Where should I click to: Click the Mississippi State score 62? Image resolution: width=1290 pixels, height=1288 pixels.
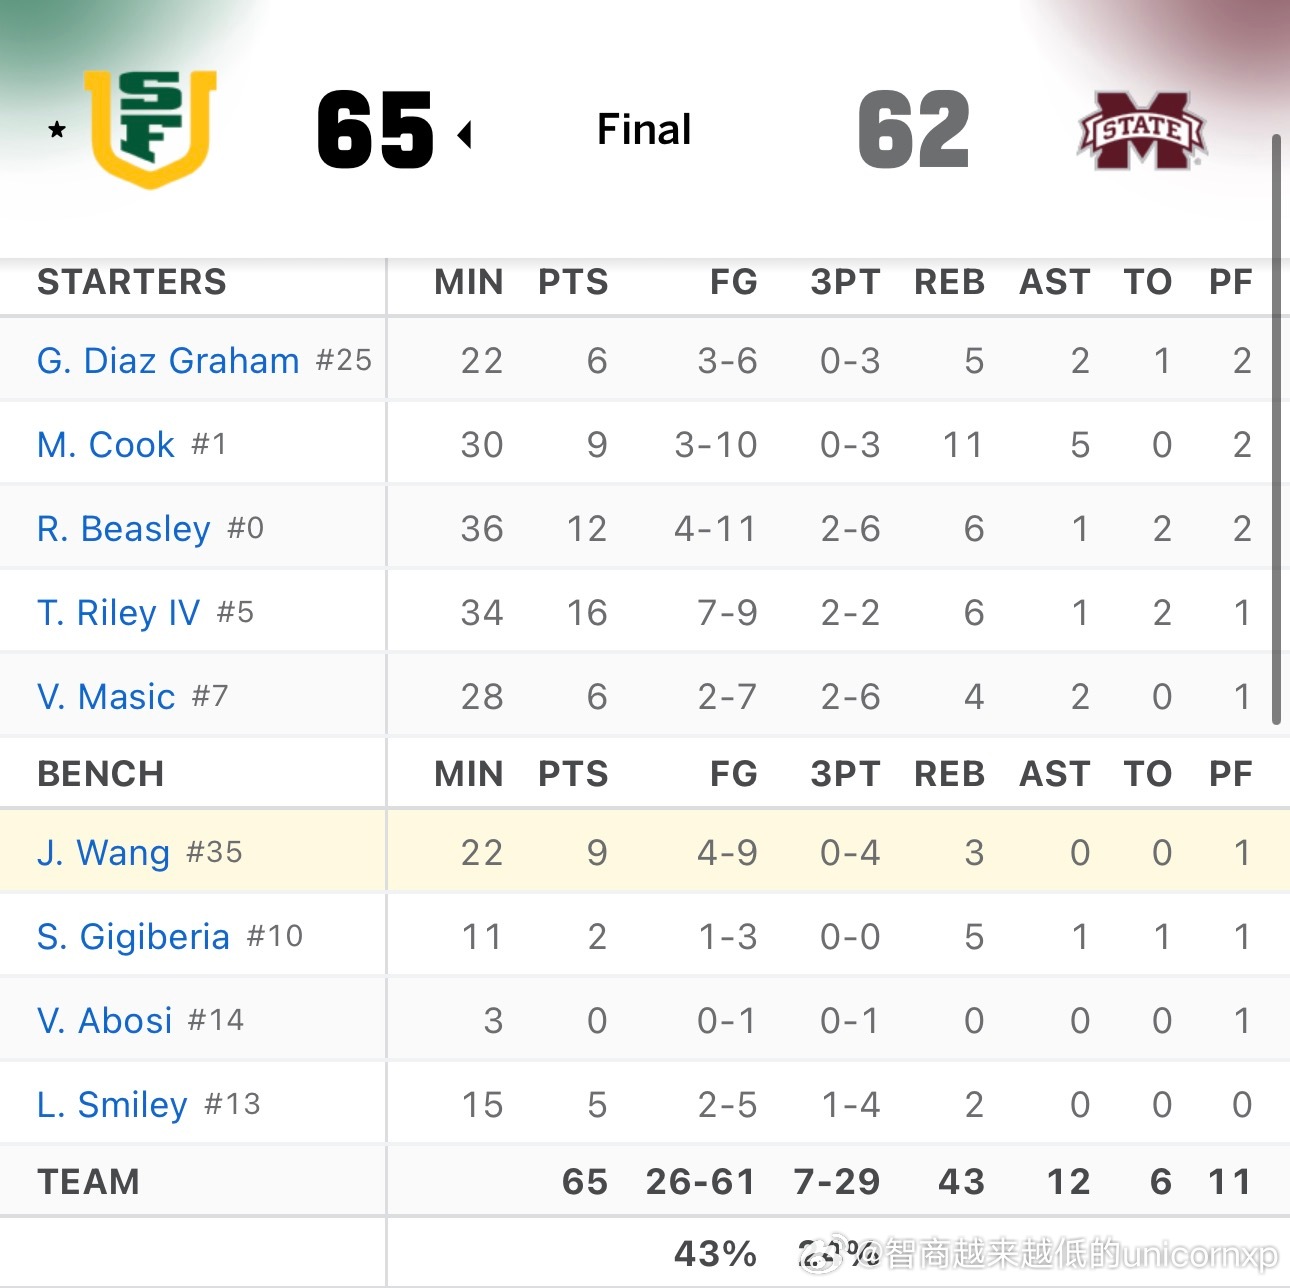pos(914,130)
